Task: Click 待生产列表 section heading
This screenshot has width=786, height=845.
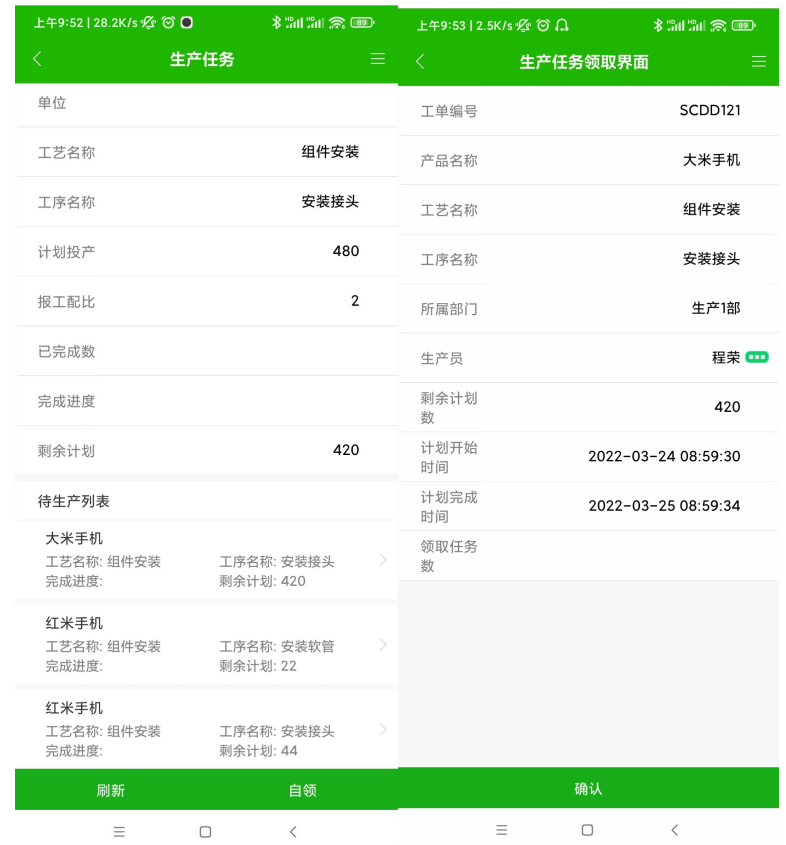Action: [74, 501]
